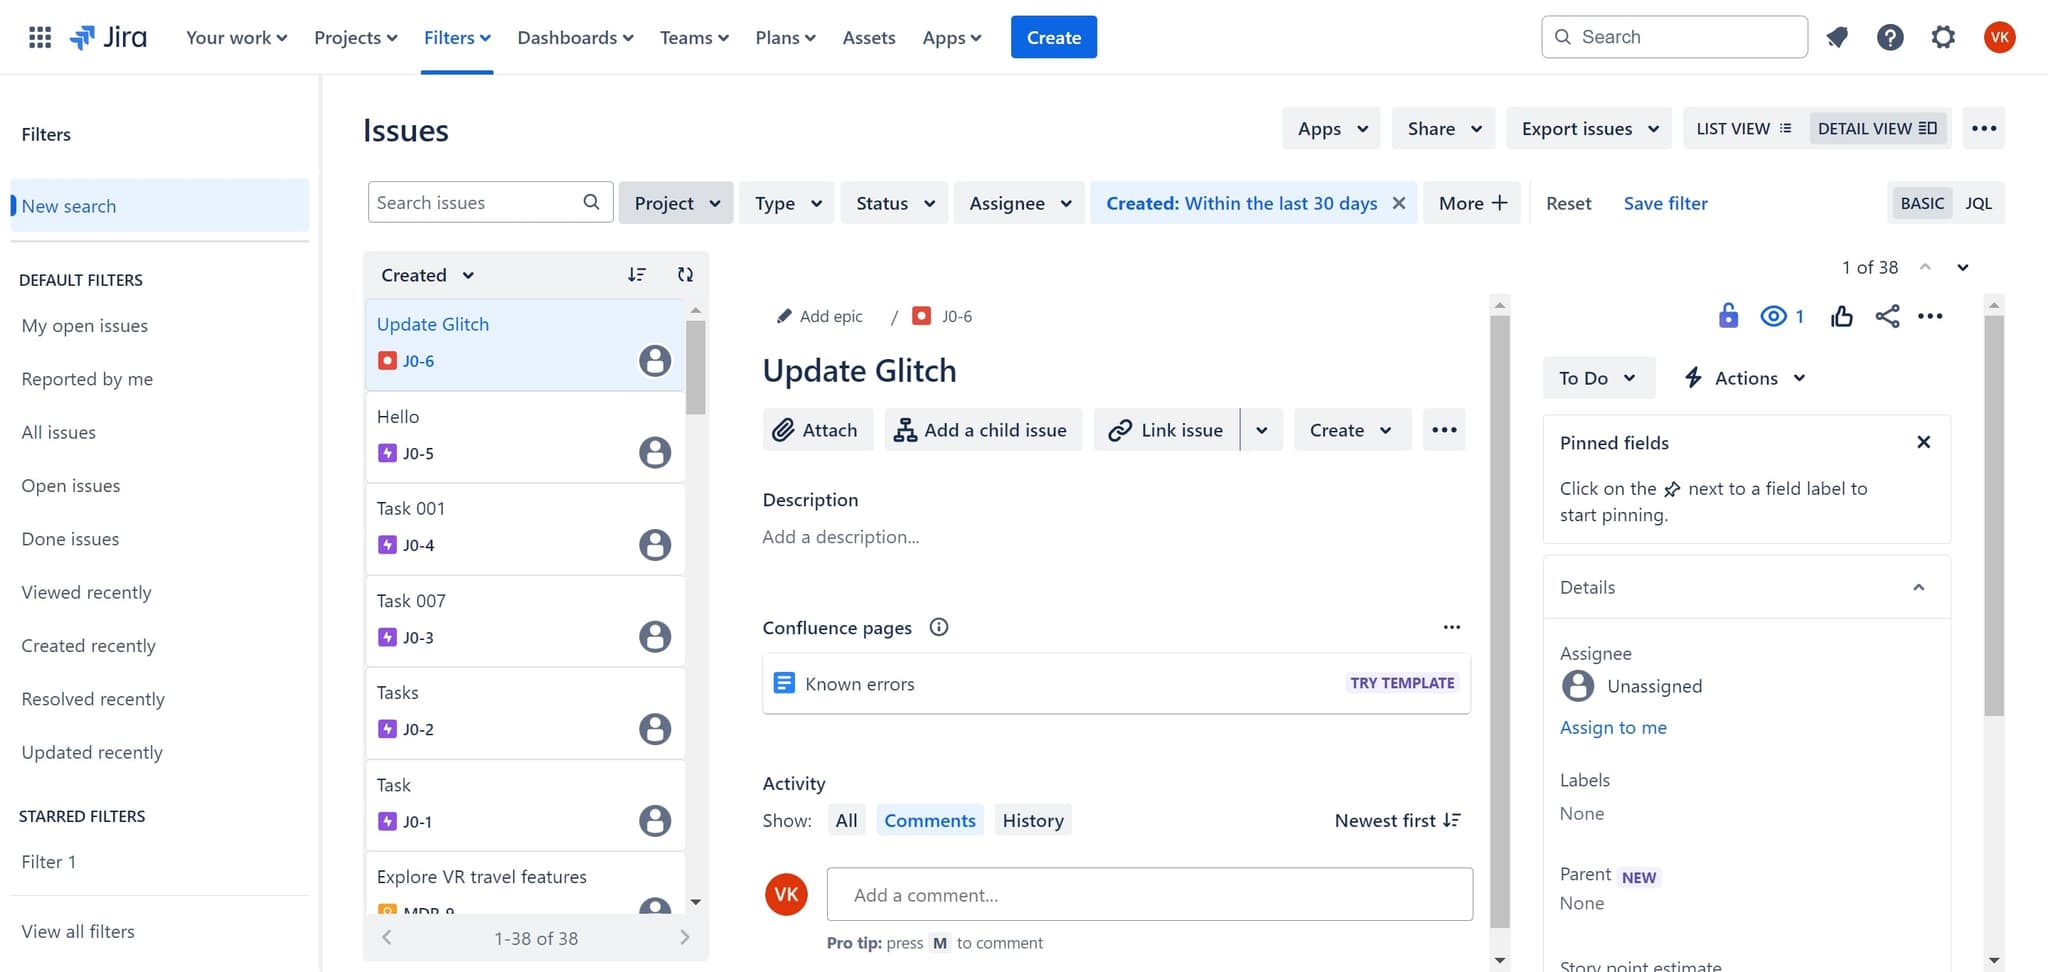The image size is (2048, 972).
Task: Open the settings gear icon
Action: coord(1942,38)
